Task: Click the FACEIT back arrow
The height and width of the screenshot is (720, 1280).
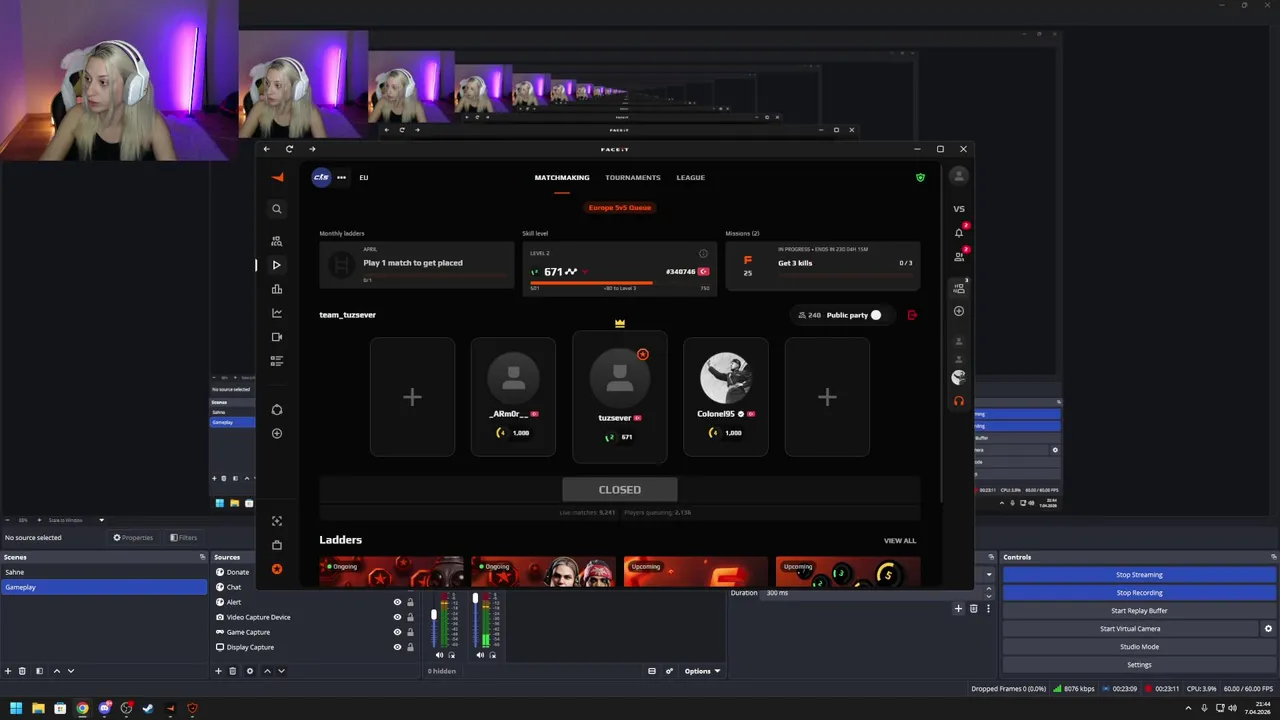Action: click(x=267, y=149)
